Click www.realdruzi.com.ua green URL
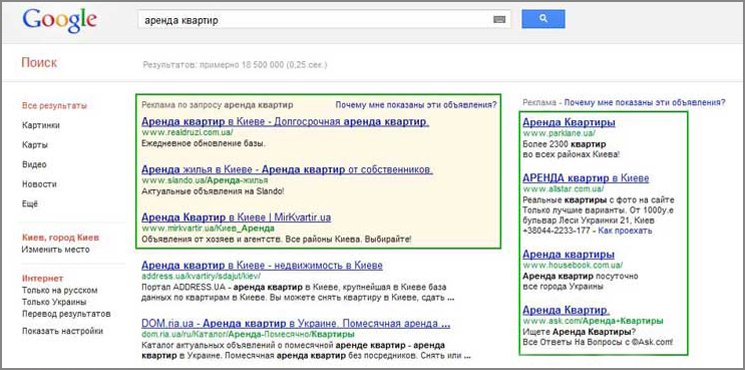 pos(187,133)
